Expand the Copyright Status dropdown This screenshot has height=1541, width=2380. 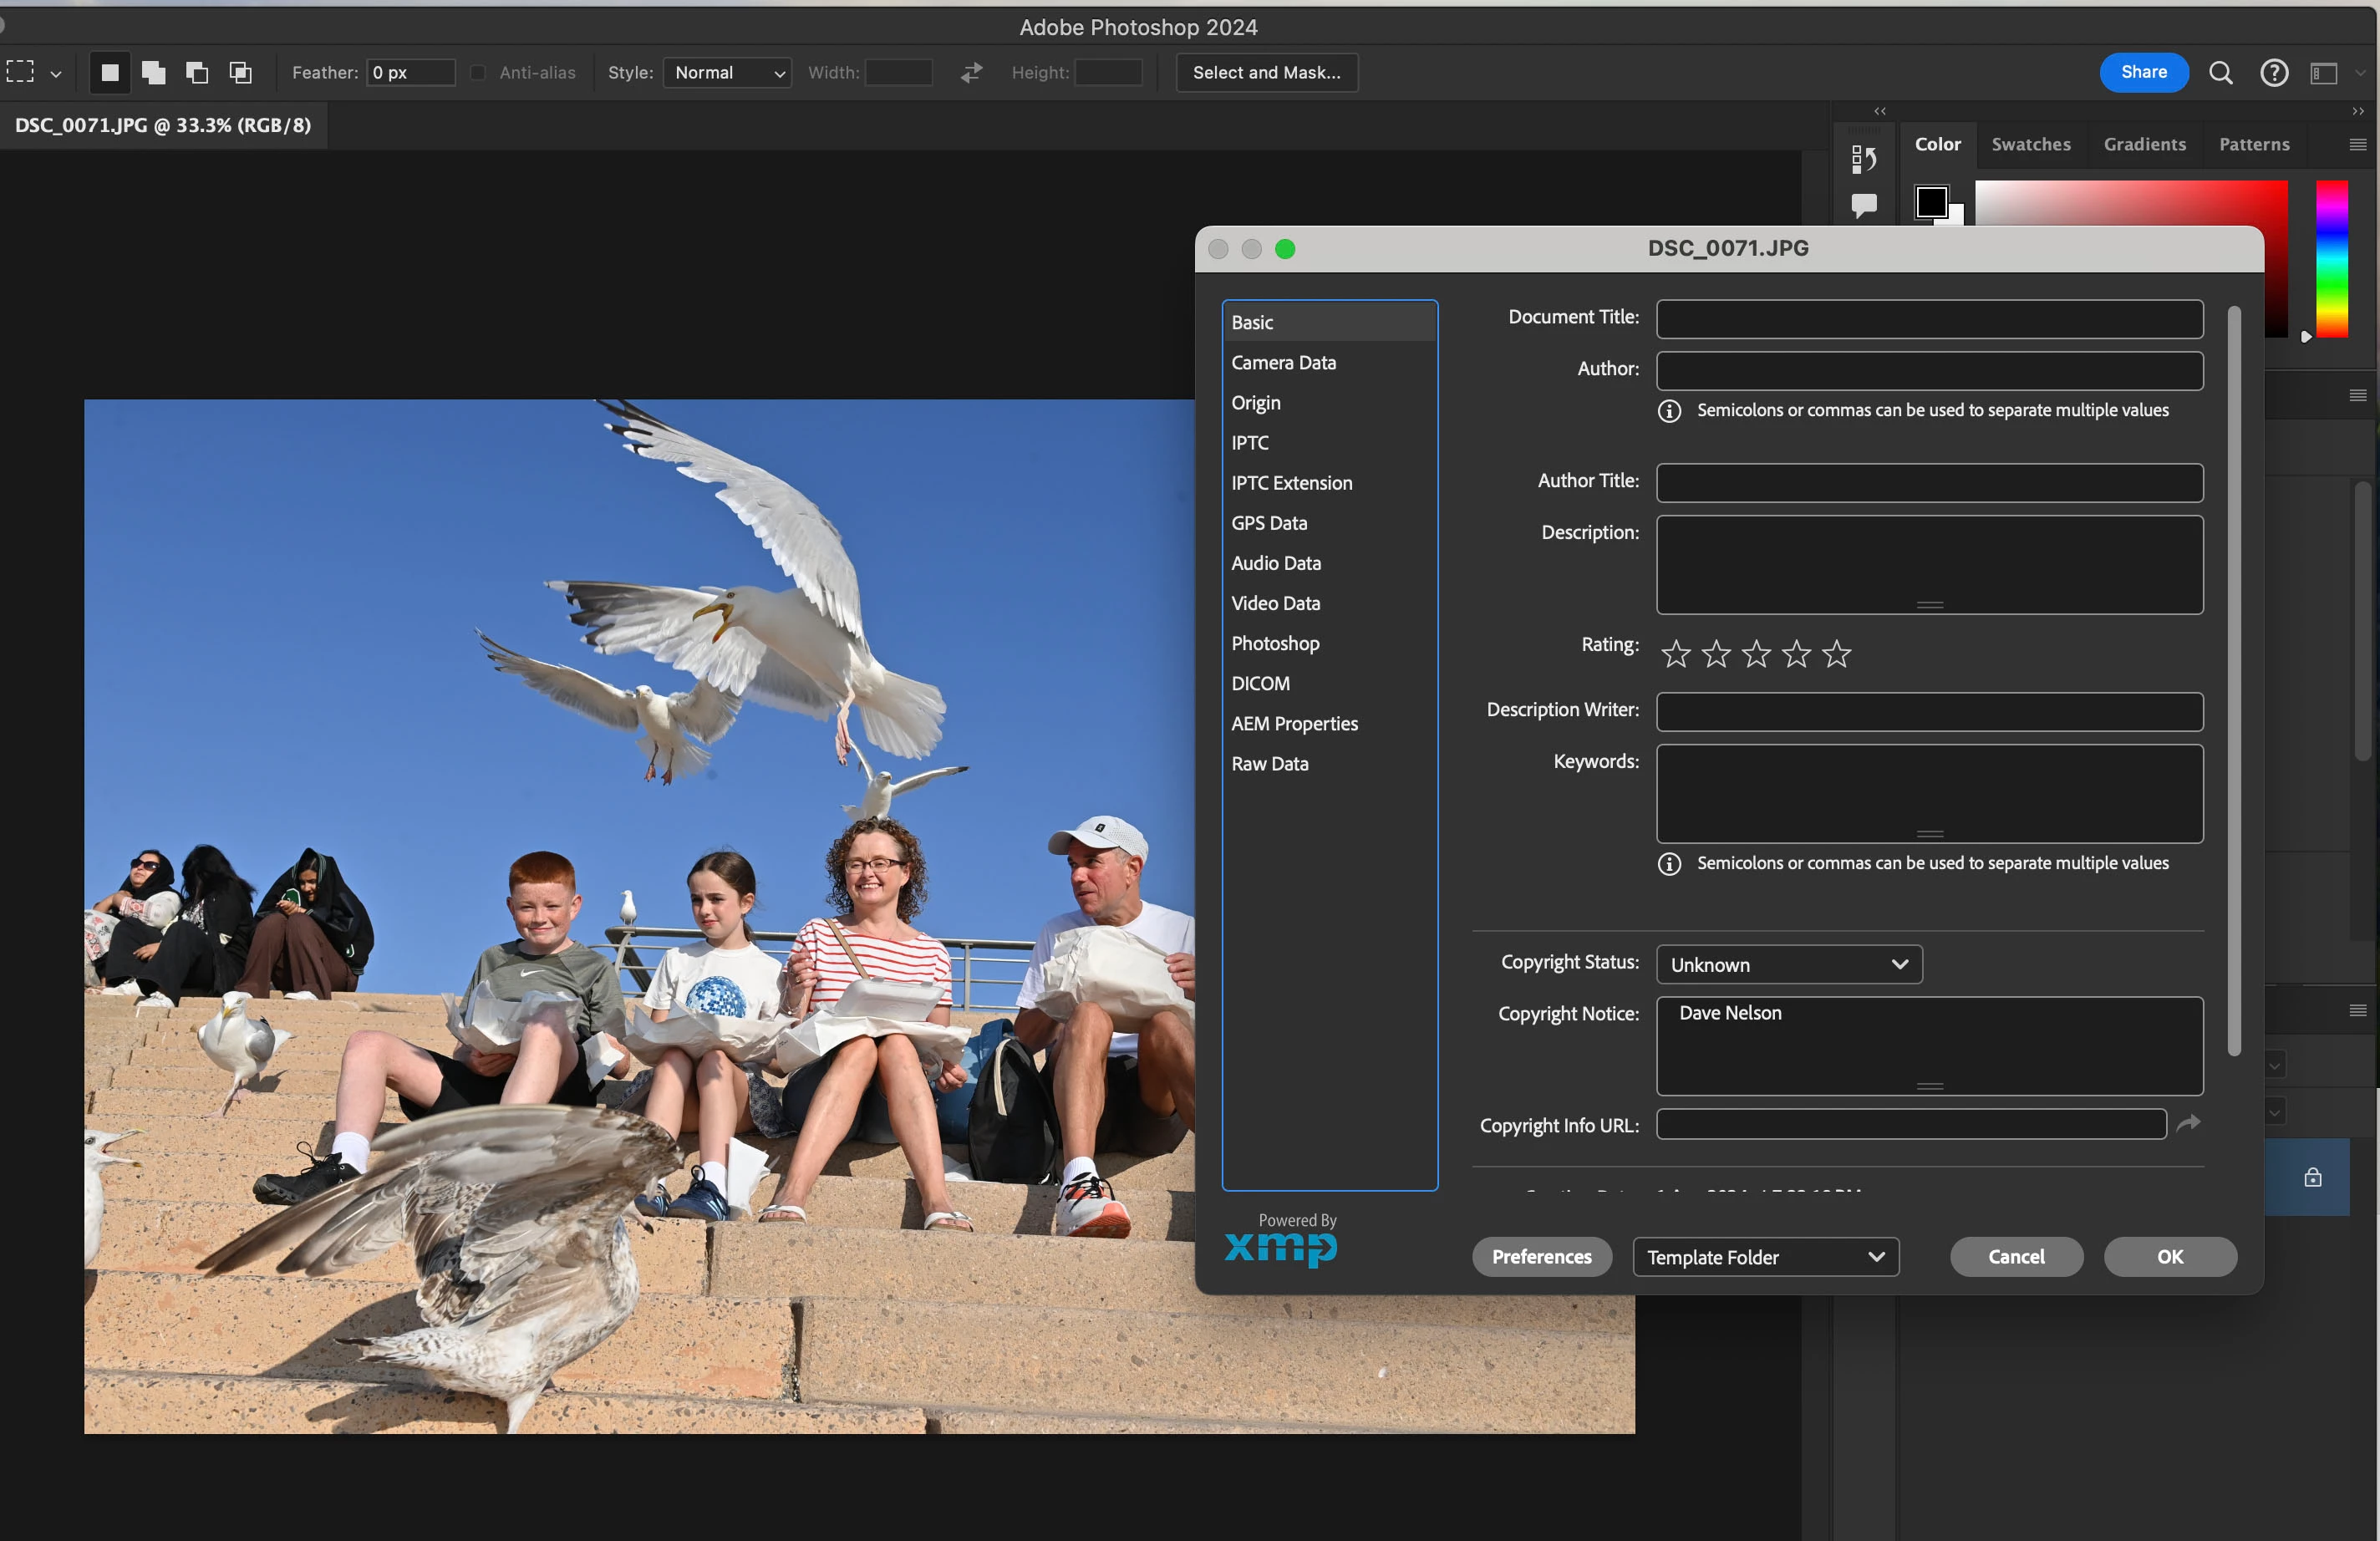[1788, 964]
